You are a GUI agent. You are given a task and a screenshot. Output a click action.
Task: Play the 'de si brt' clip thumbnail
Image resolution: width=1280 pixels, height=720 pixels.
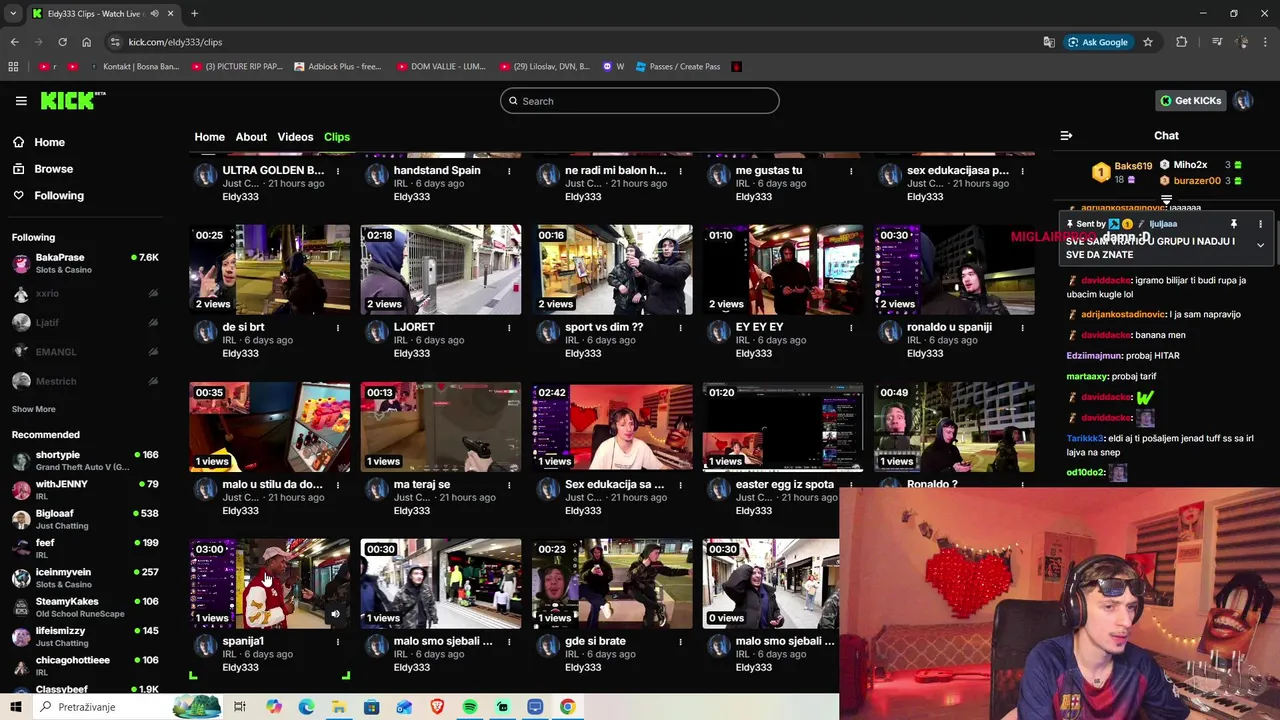click(270, 270)
